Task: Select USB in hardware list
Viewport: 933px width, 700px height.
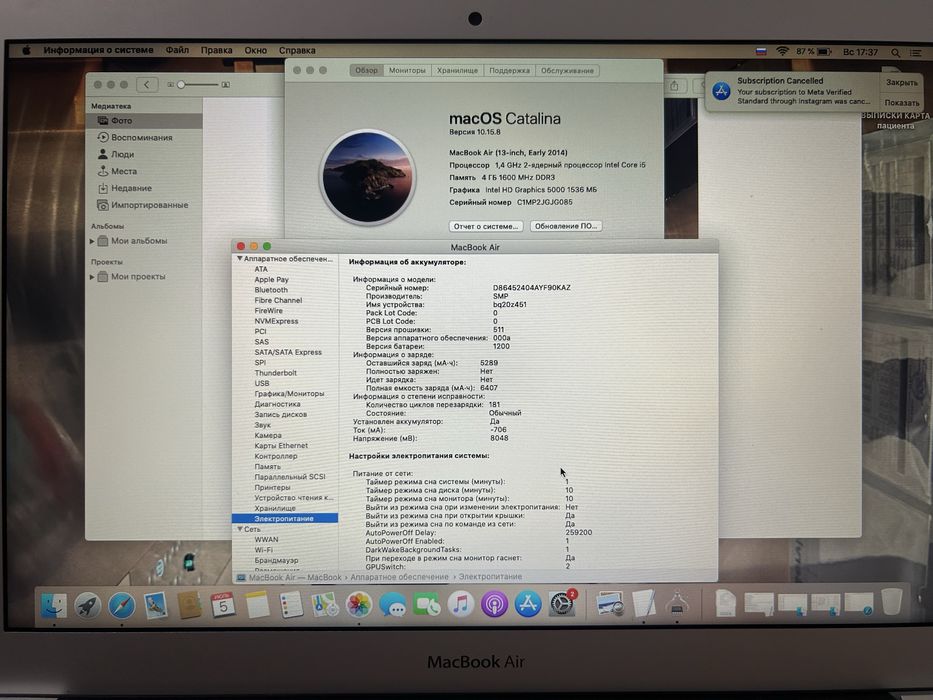Action: (x=262, y=383)
